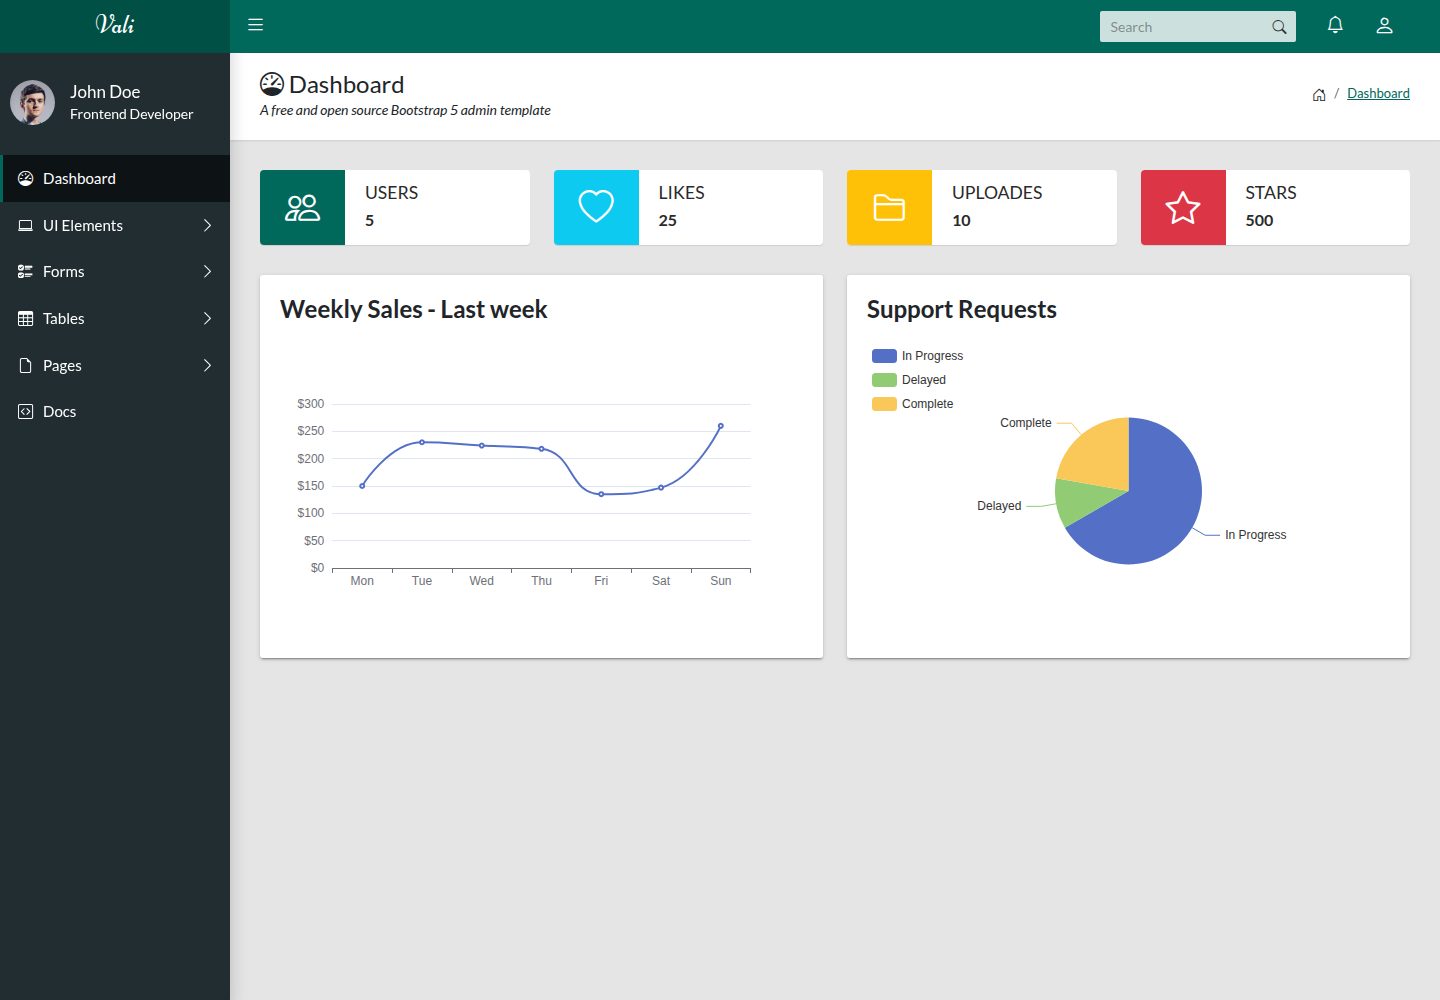Click John Doe's avatar photo
The height and width of the screenshot is (1000, 1440).
click(33, 102)
